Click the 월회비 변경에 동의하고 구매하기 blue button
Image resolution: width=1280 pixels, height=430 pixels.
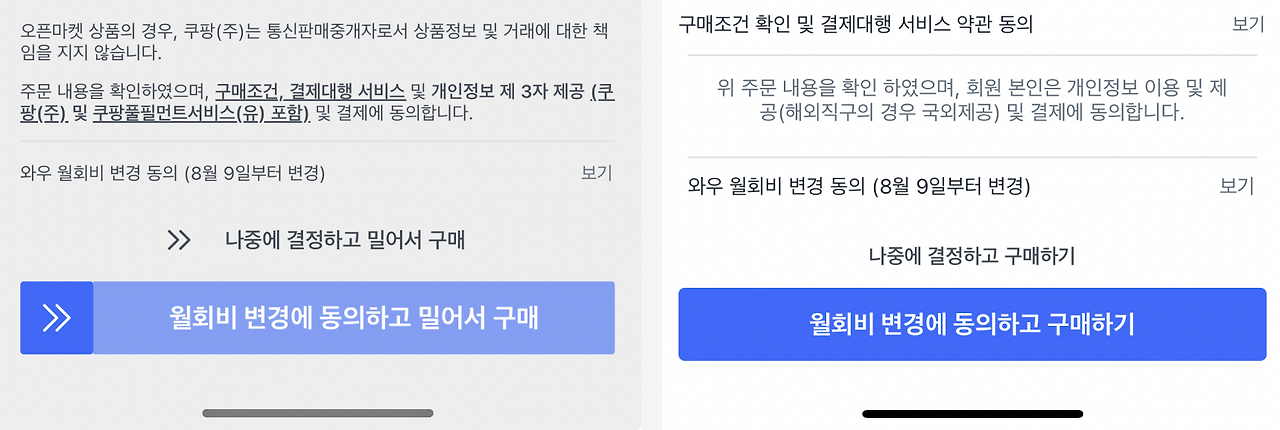[x=972, y=324]
